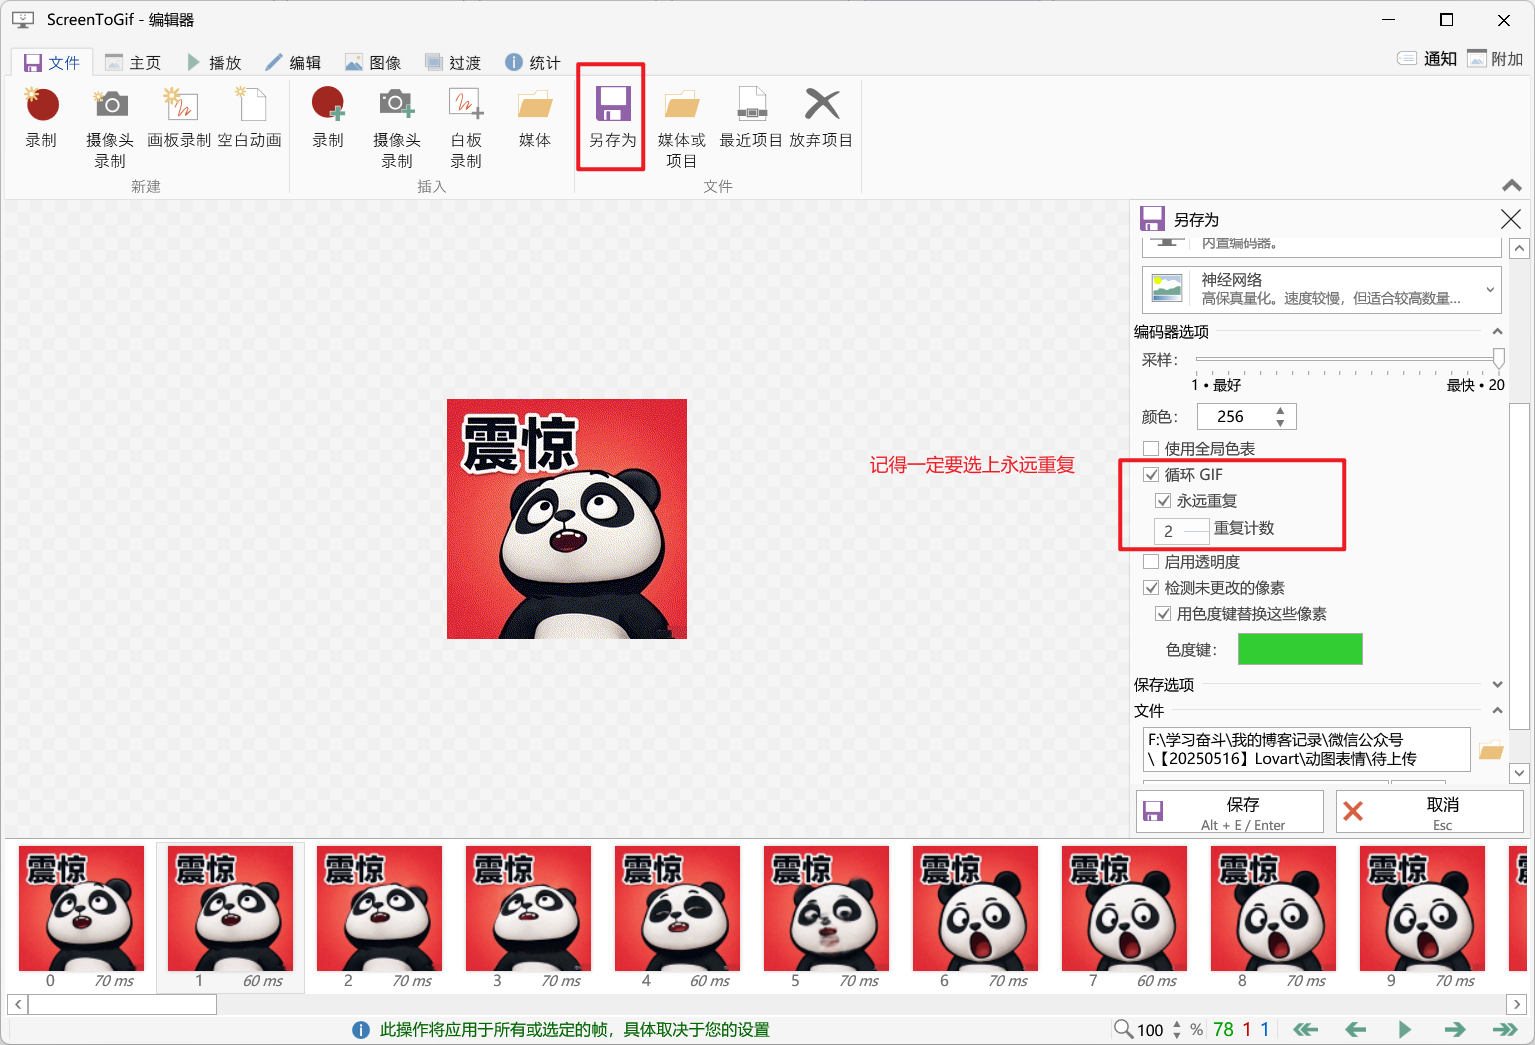
Task: Select frame 4 thumbnail
Action: (677, 917)
